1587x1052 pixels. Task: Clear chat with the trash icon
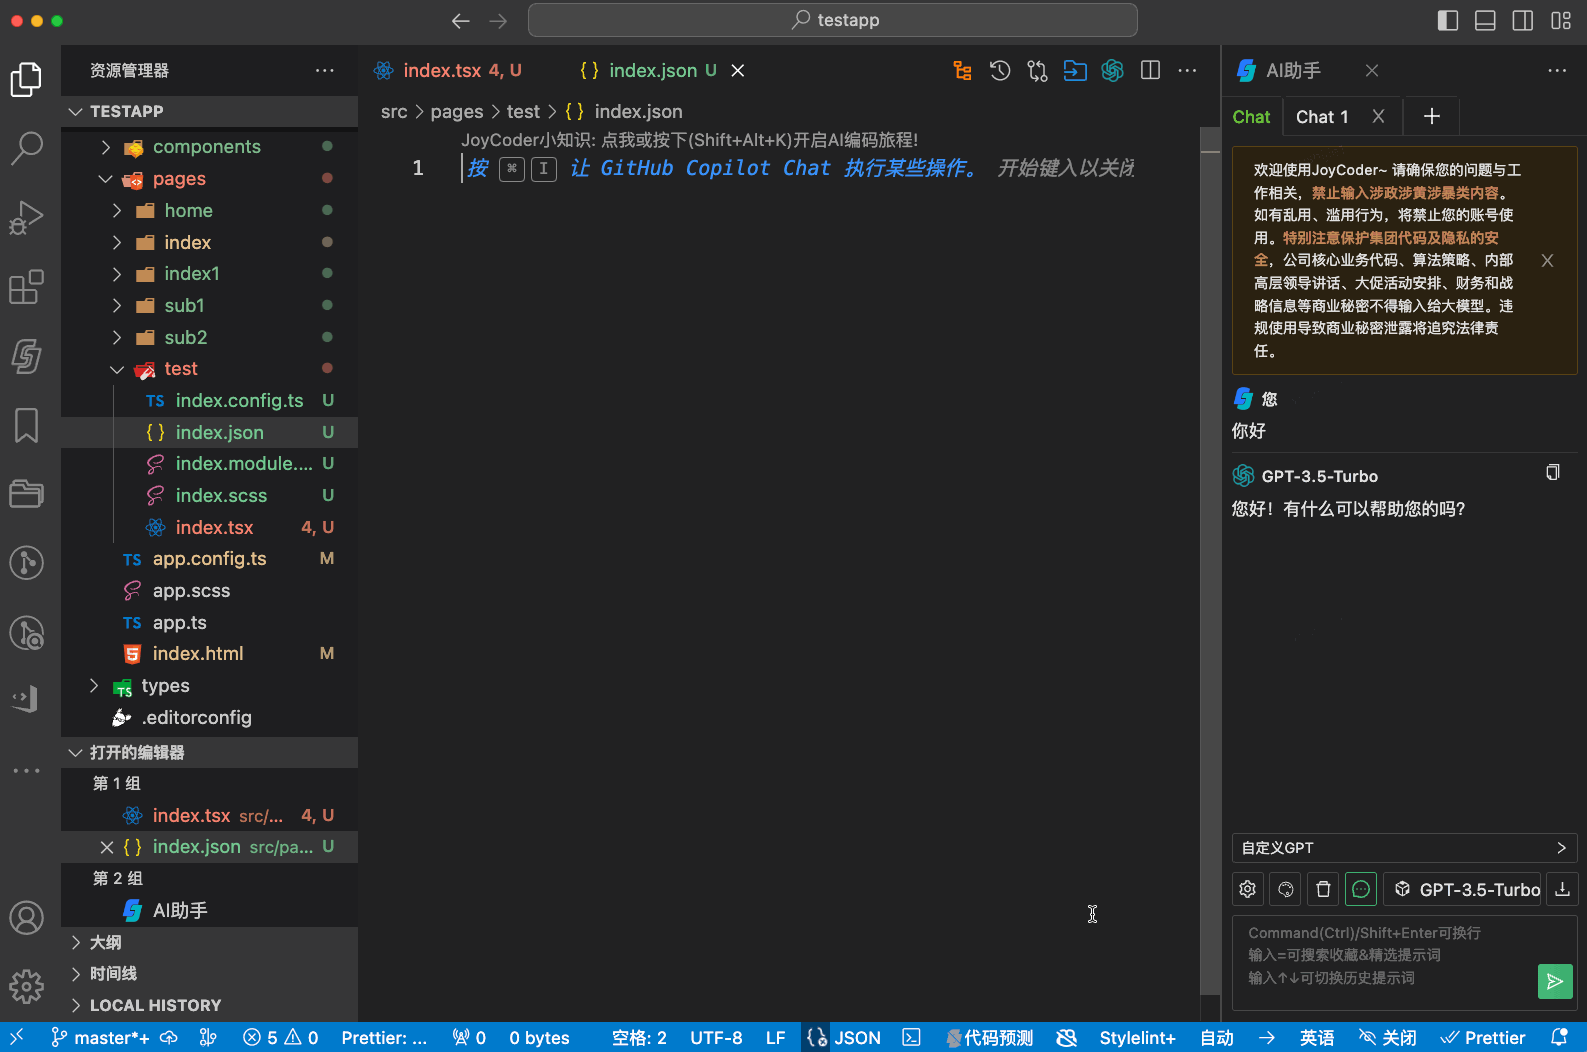pos(1323,889)
